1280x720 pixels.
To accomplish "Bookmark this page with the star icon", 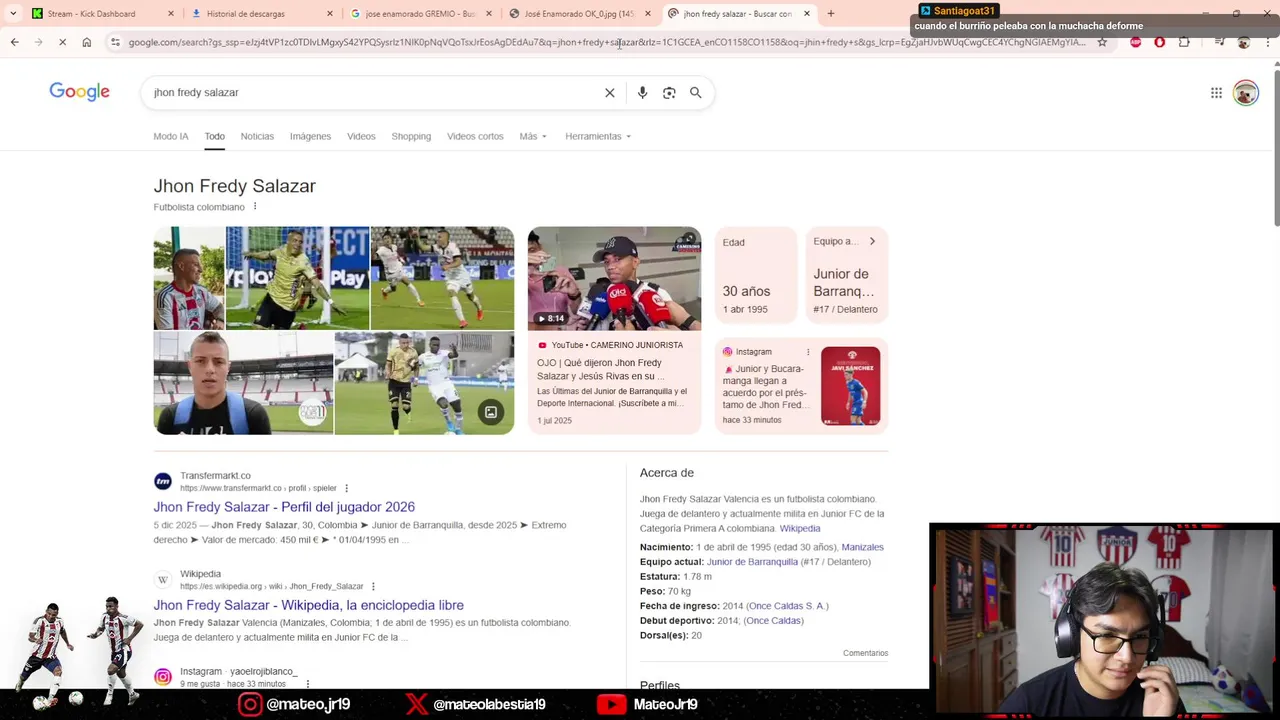I will 1102,42.
